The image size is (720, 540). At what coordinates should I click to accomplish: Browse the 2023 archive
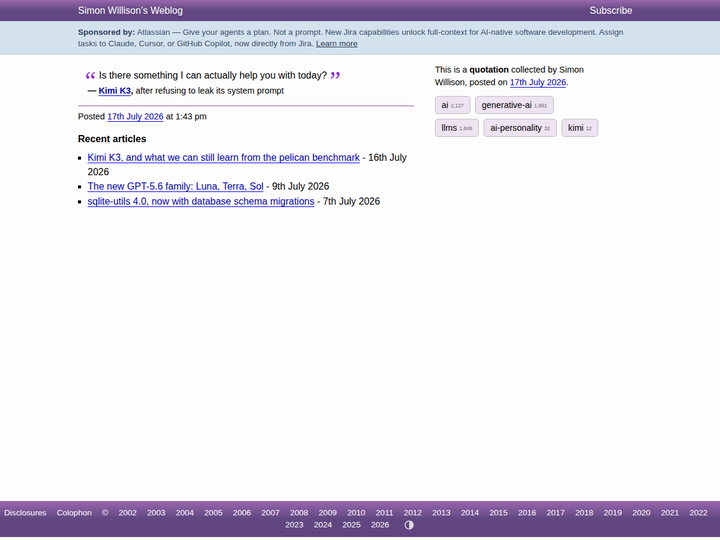coord(294,525)
